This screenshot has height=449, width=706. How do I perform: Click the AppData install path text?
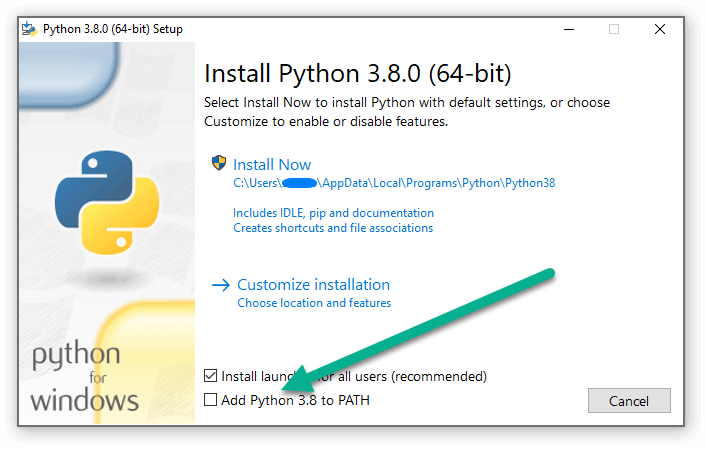[393, 183]
